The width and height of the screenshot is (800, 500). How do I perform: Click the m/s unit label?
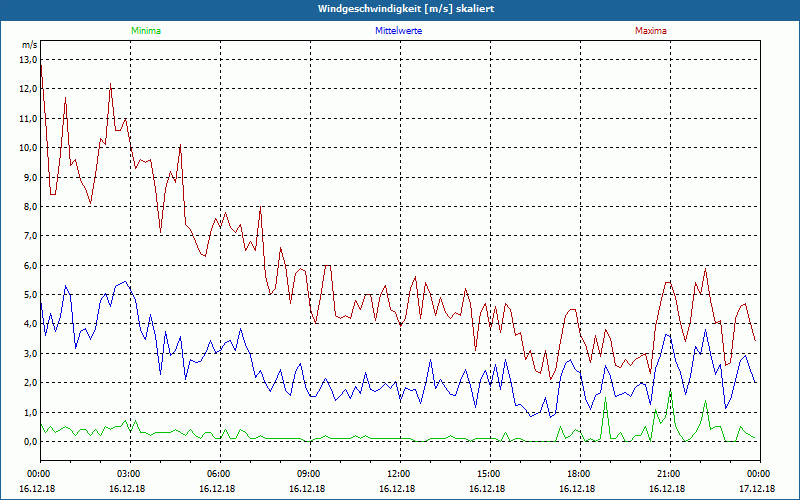[x=29, y=45]
